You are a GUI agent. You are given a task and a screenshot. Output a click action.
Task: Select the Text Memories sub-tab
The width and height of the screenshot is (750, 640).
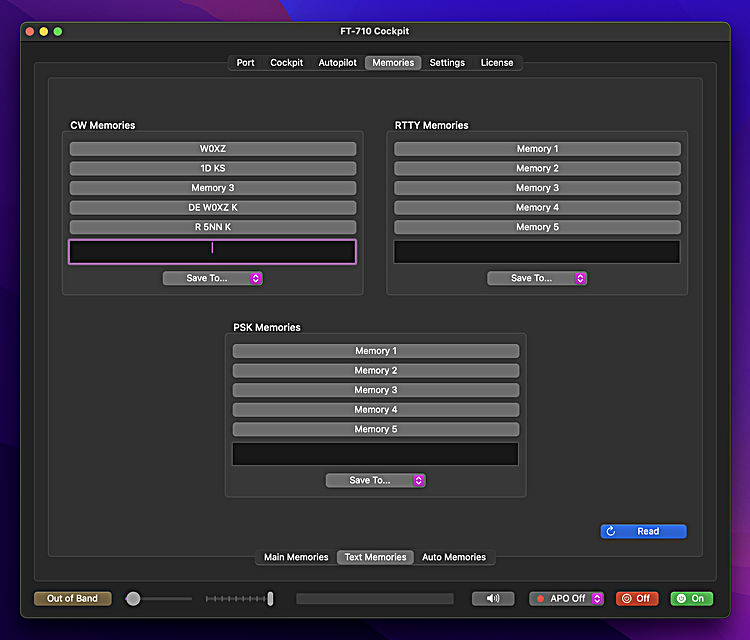click(375, 557)
